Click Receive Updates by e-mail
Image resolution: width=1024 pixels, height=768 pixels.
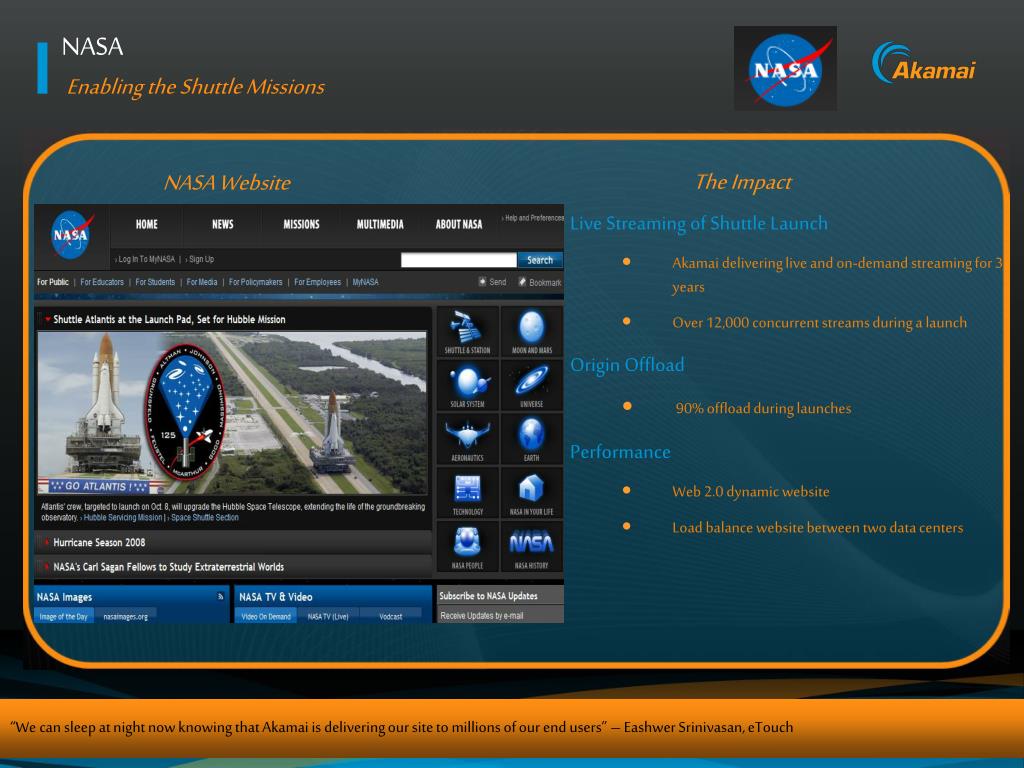pos(482,615)
